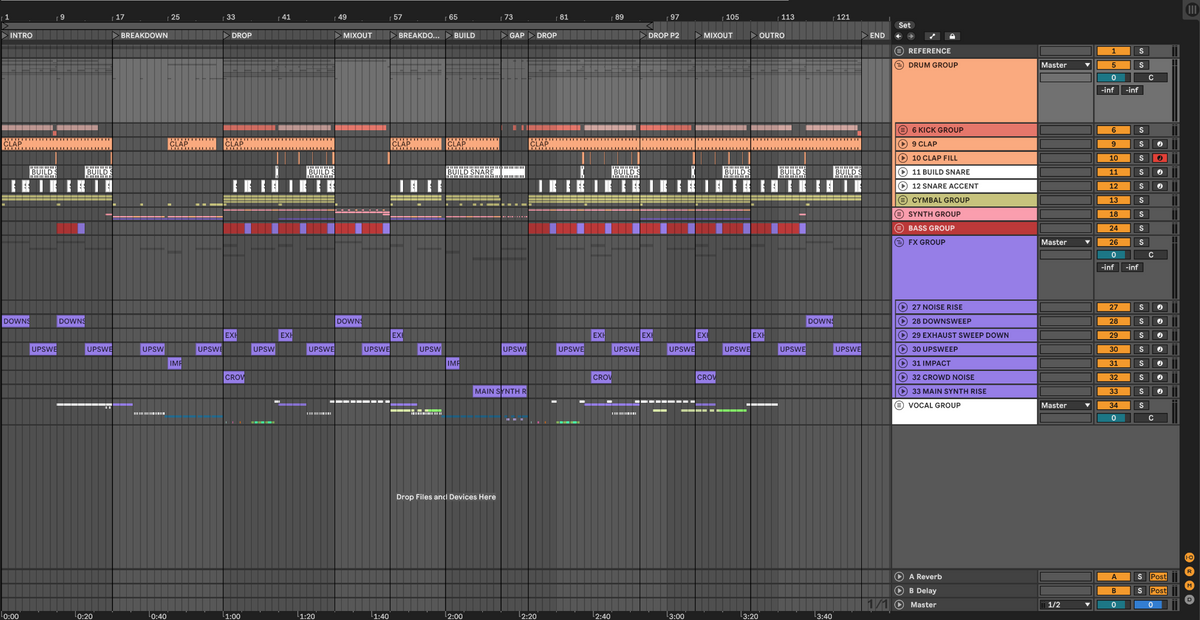Adjust the FX GROUP volume slider

click(1113, 255)
